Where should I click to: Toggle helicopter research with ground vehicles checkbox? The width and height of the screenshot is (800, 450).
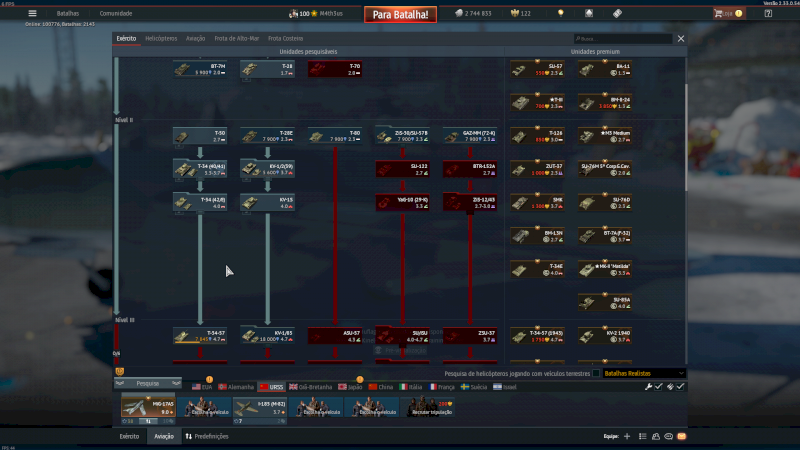[597, 373]
